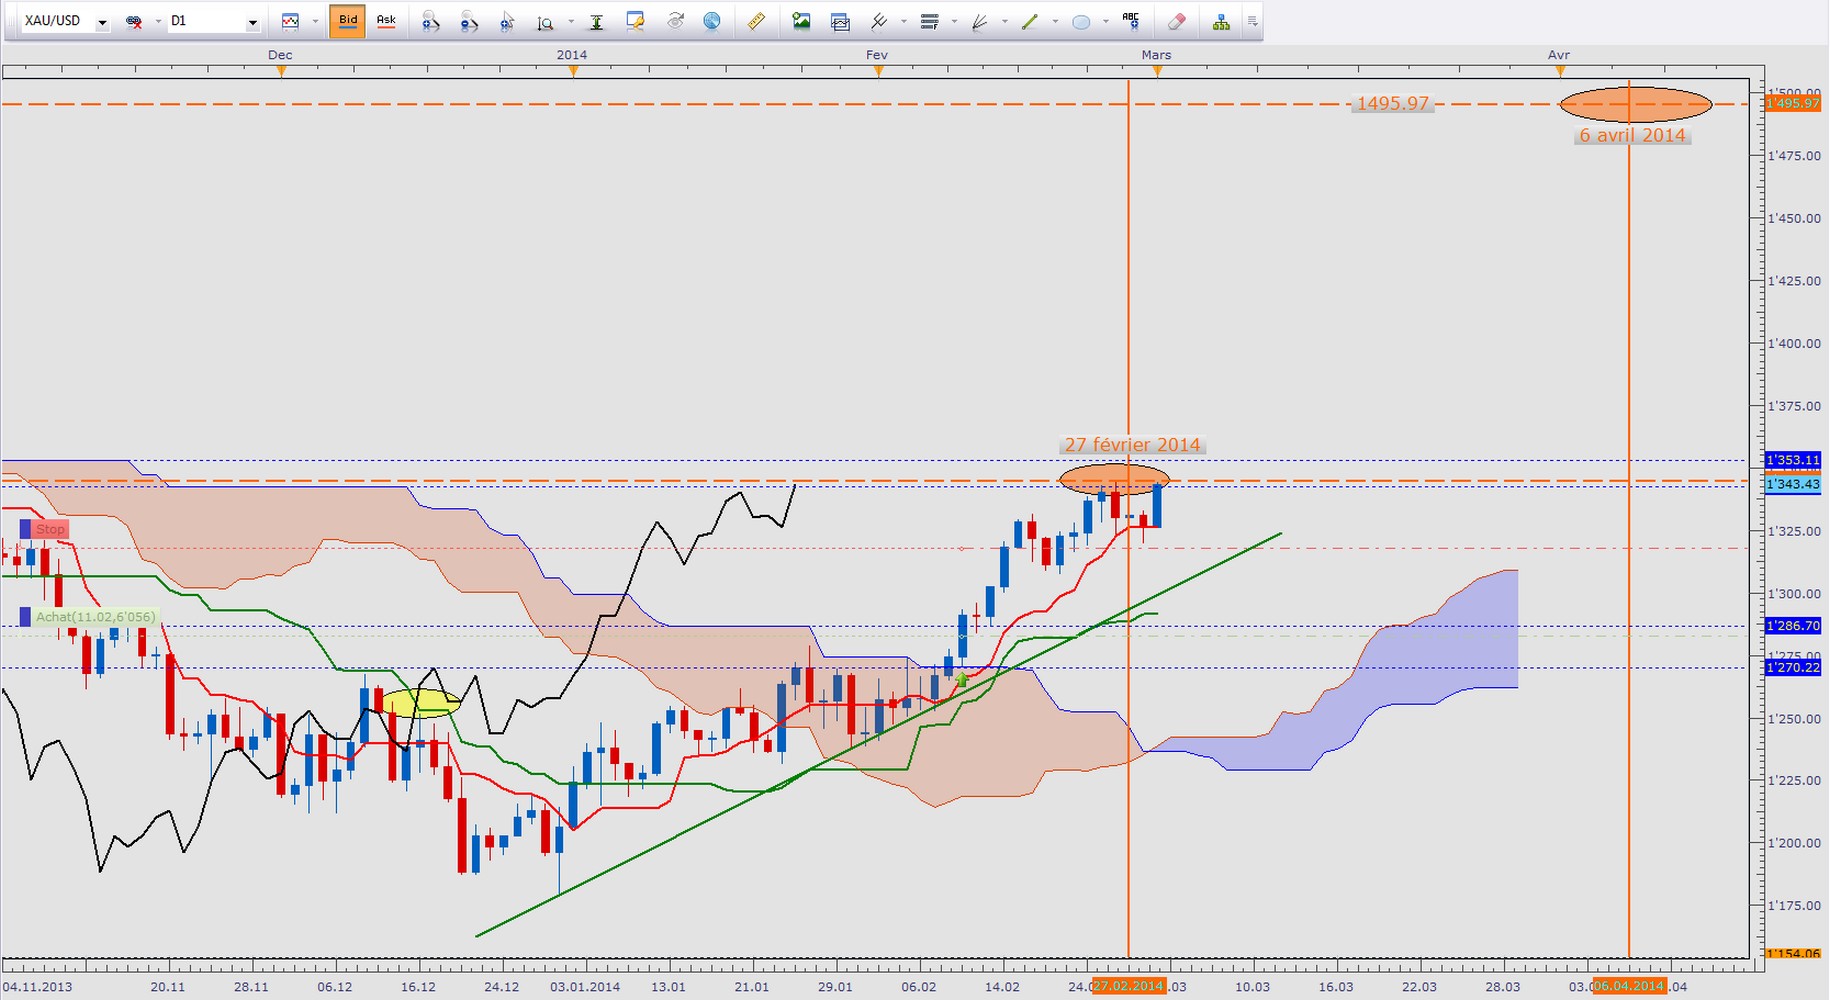1830x1000 pixels.
Task: Click the chart window icon
Action: (x=840, y=21)
